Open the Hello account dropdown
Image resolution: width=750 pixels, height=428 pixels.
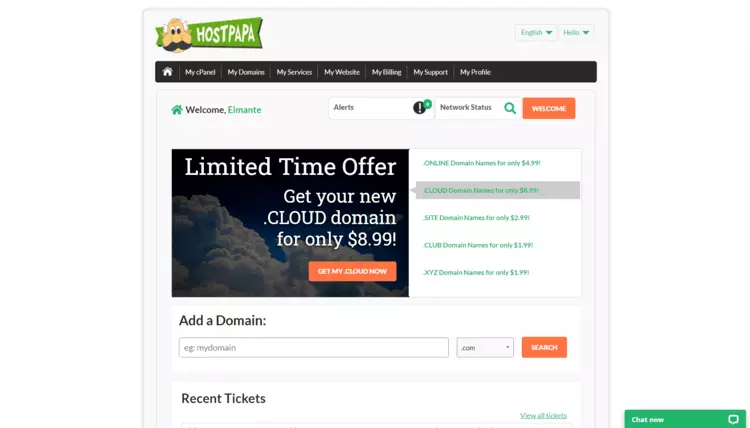[576, 33]
